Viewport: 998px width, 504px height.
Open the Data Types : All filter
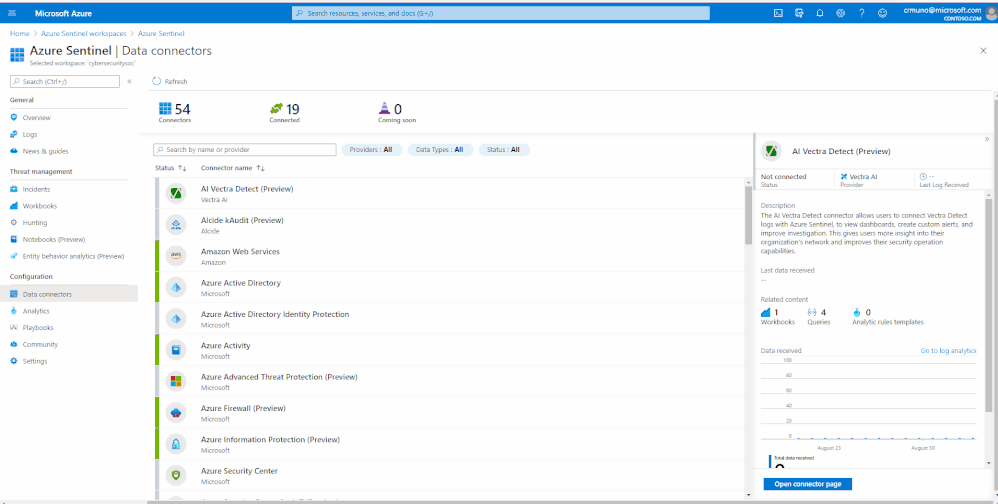pos(440,150)
